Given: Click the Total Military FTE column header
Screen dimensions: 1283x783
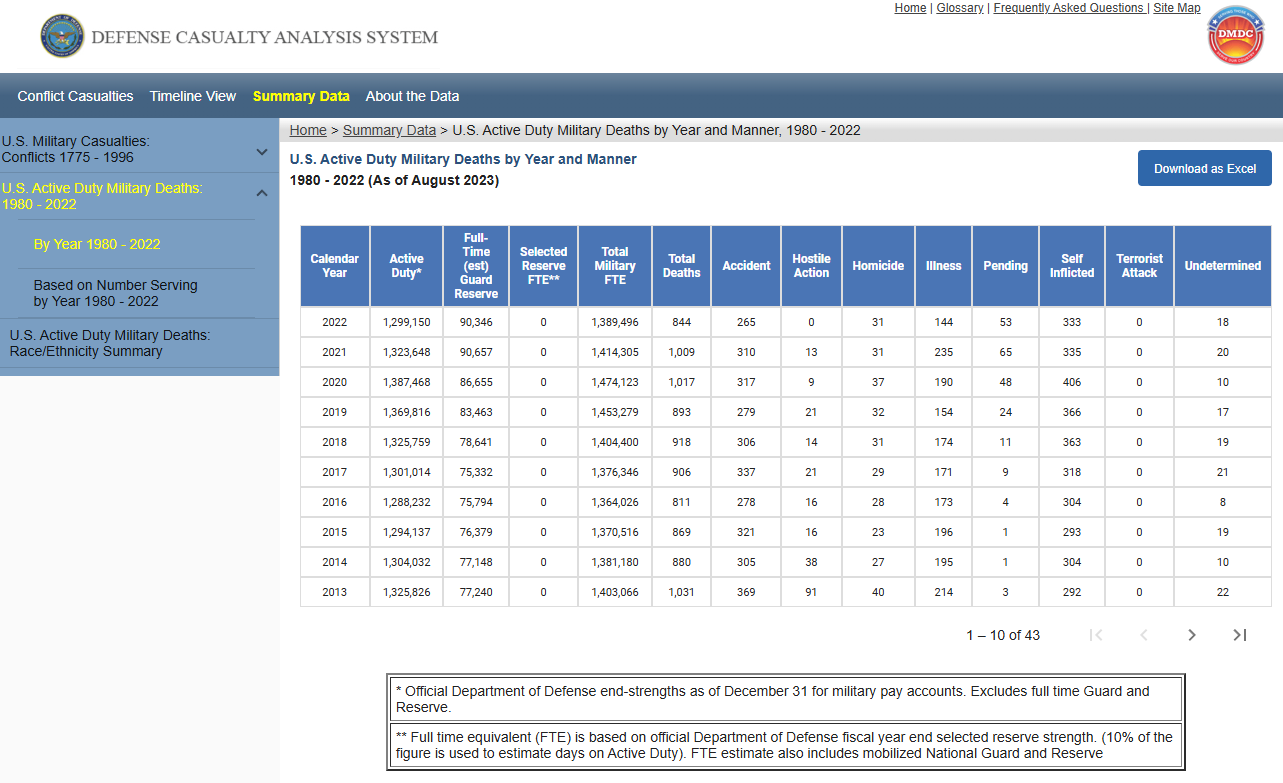Looking at the screenshot, I should [615, 266].
